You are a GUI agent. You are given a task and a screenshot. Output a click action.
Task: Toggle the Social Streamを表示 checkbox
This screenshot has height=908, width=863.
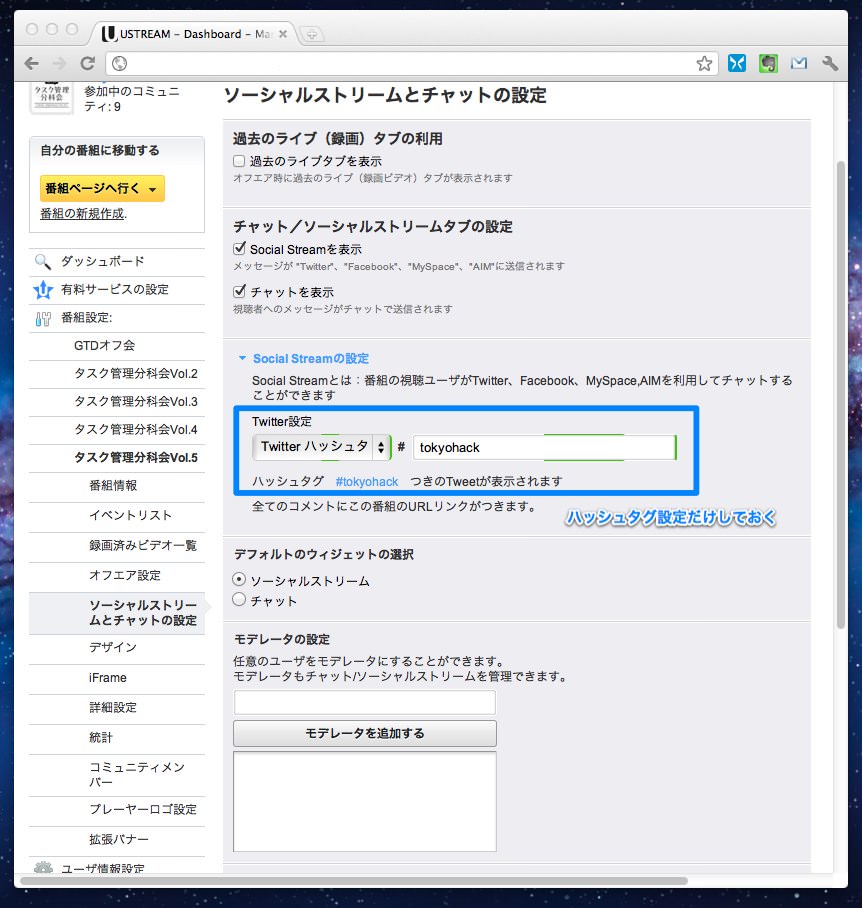click(239, 249)
